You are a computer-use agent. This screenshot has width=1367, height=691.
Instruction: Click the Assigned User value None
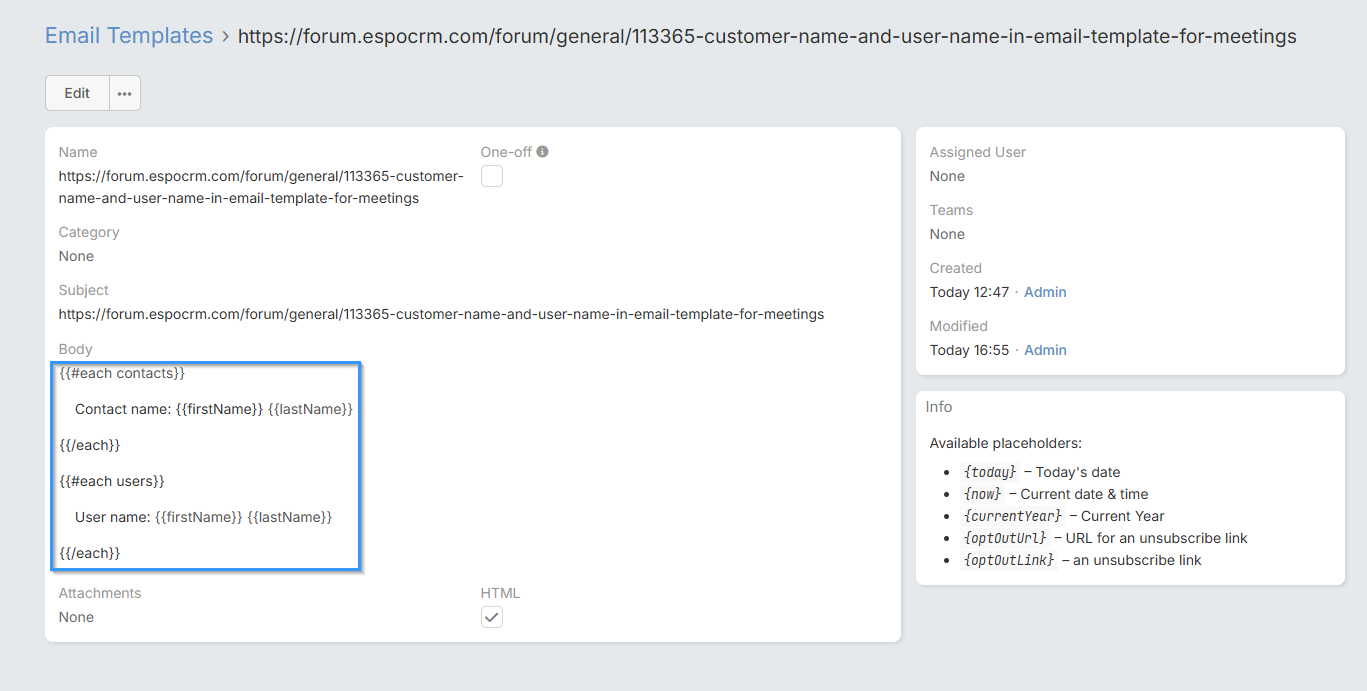pos(947,176)
